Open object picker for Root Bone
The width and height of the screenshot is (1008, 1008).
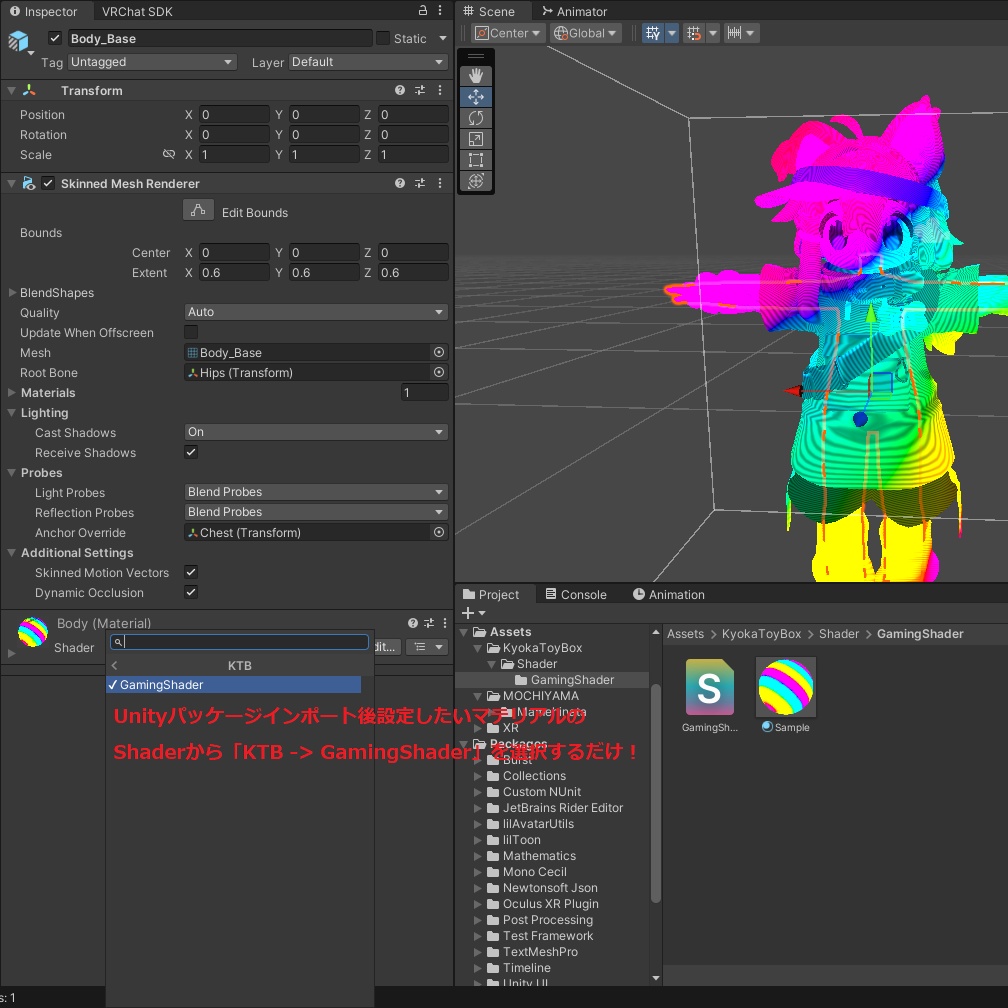point(439,372)
